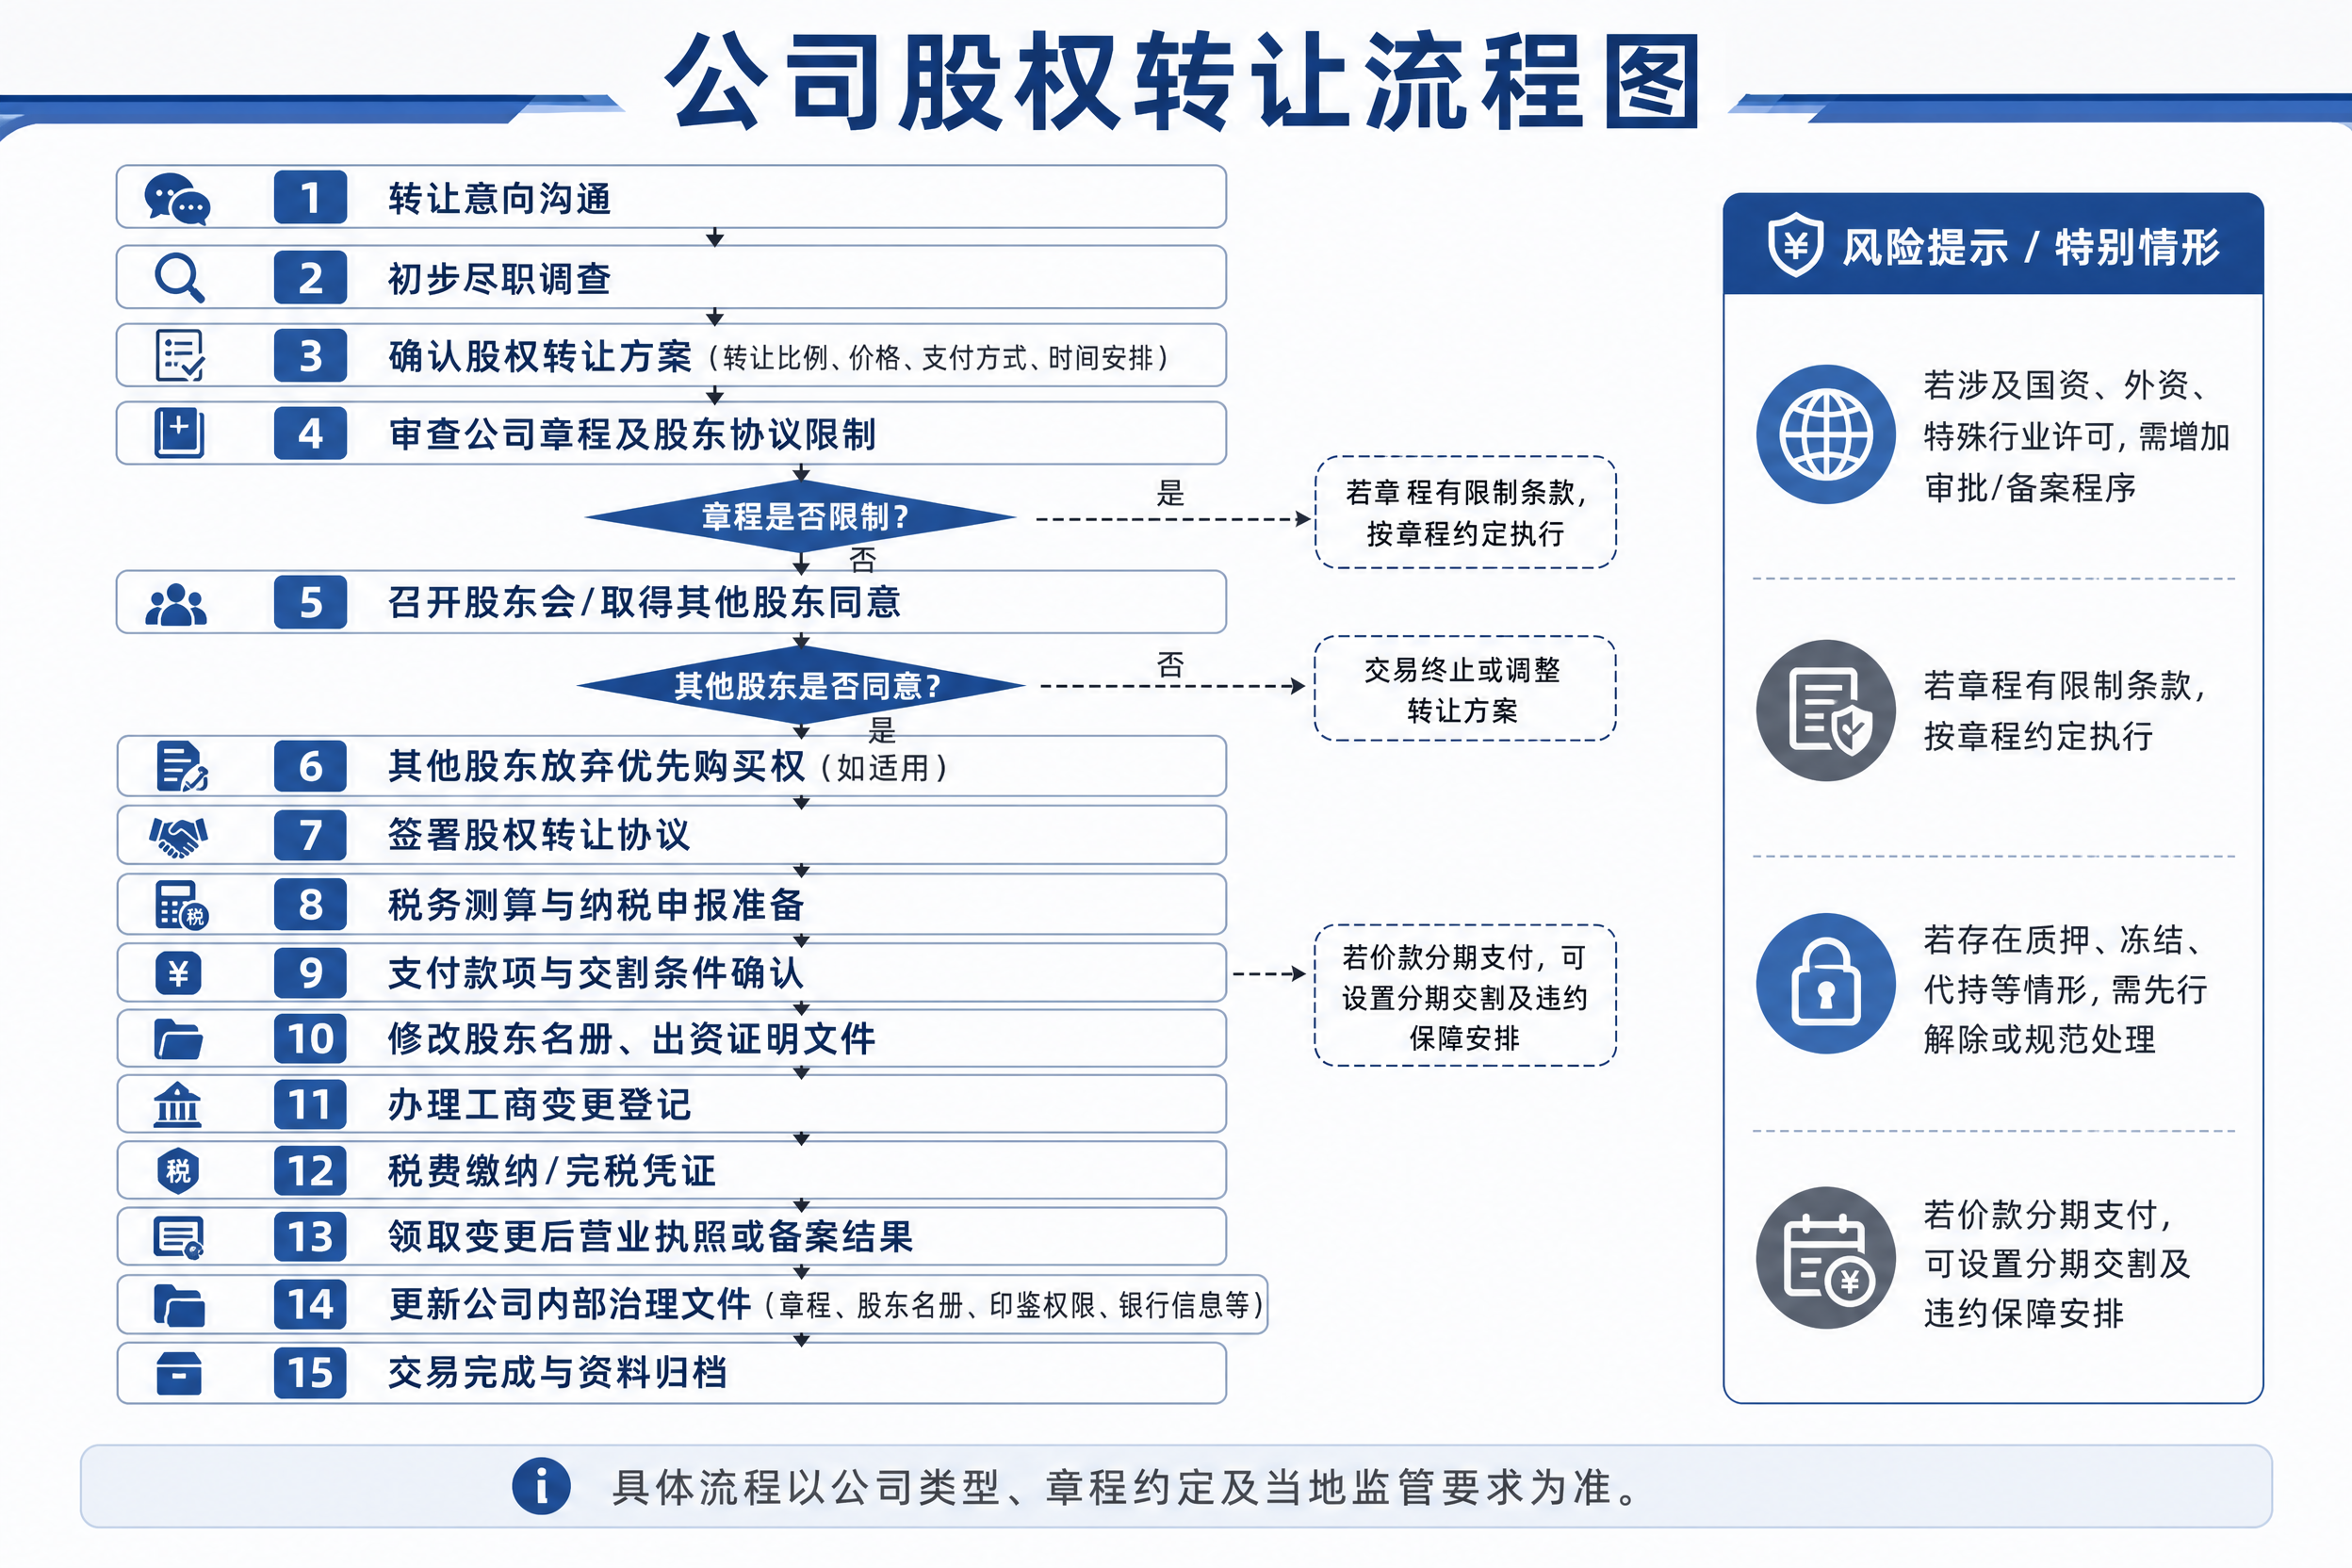Click the 交易终止或调整转让方案 dashed box
2352x1568 pixels.
tap(1465, 688)
